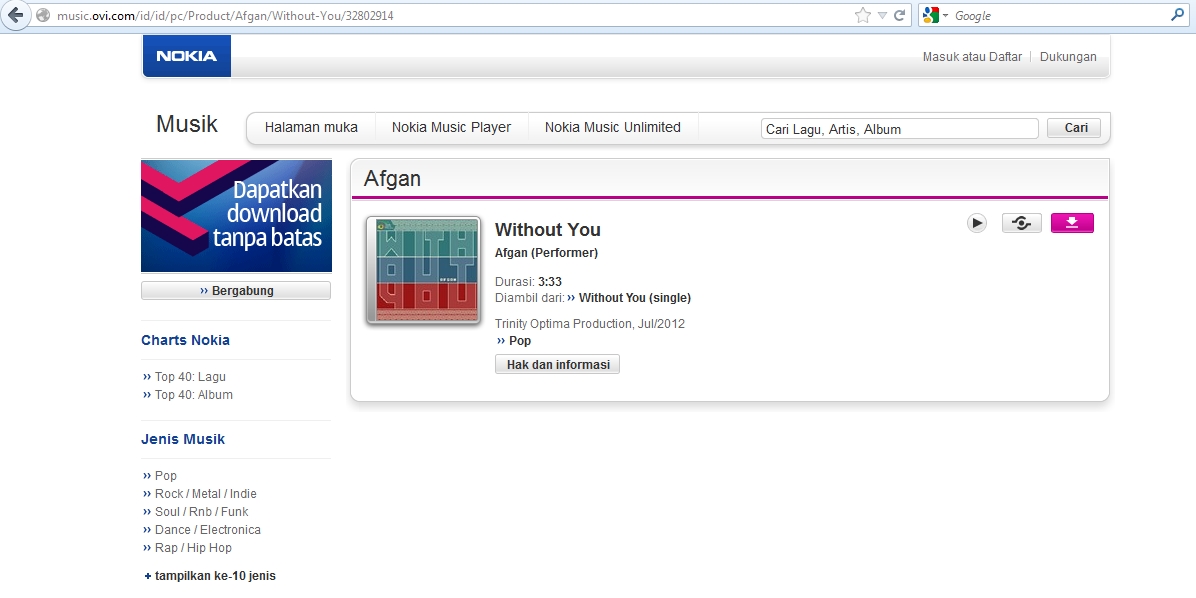This screenshot has height=598, width=1196.
Task: Click the browser search magnifier icon
Action: click(1178, 14)
